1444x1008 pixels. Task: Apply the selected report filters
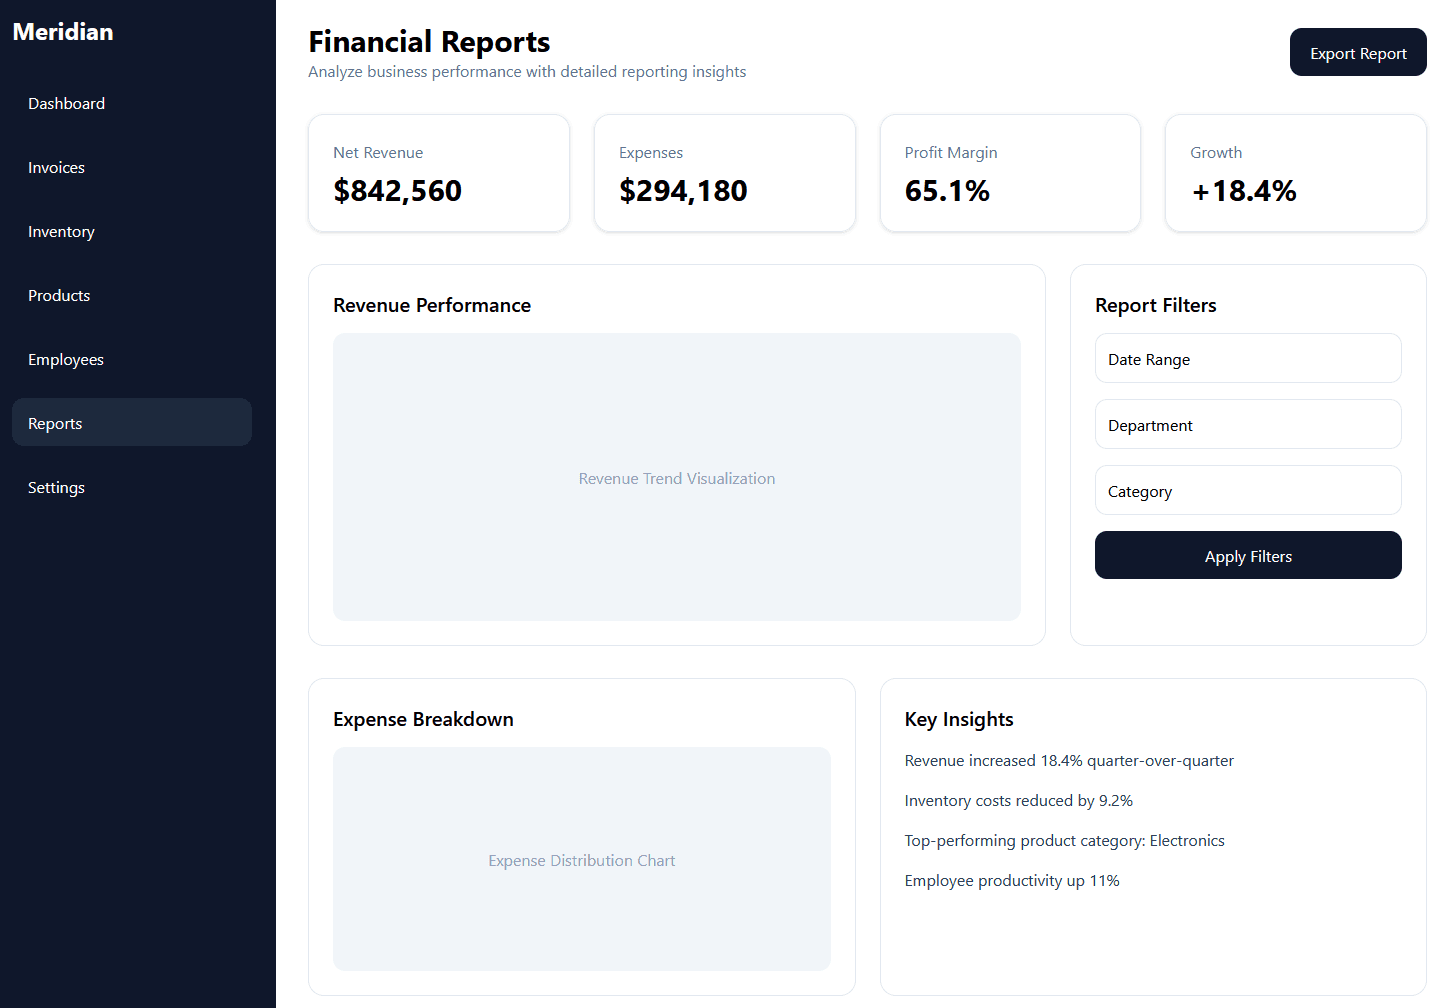click(x=1248, y=555)
